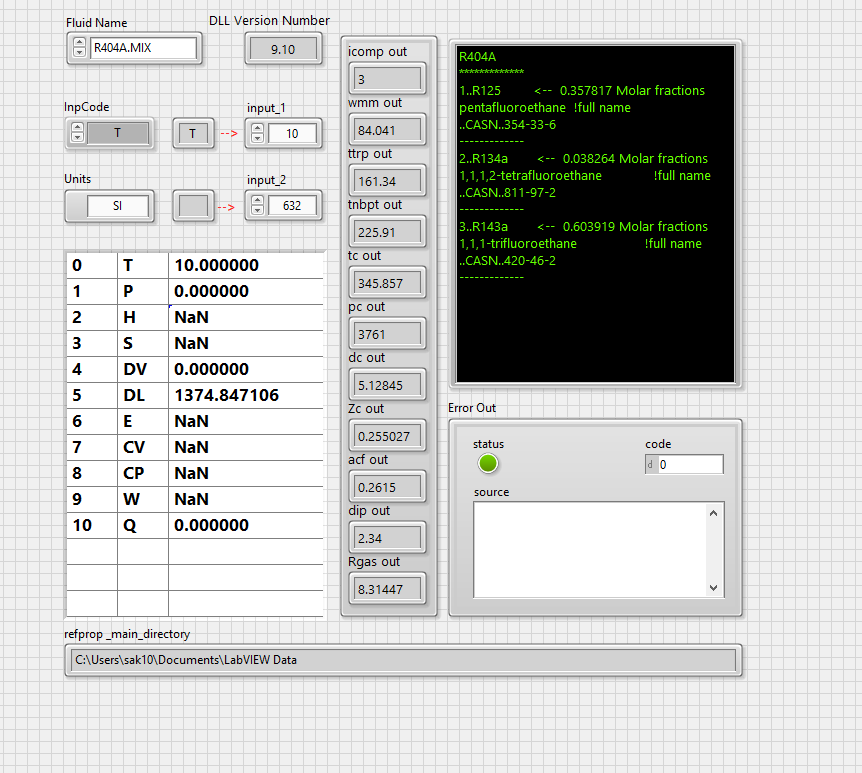Click the InpCode down-arrow selector
Screen dimensions: 862x773
[78, 138]
